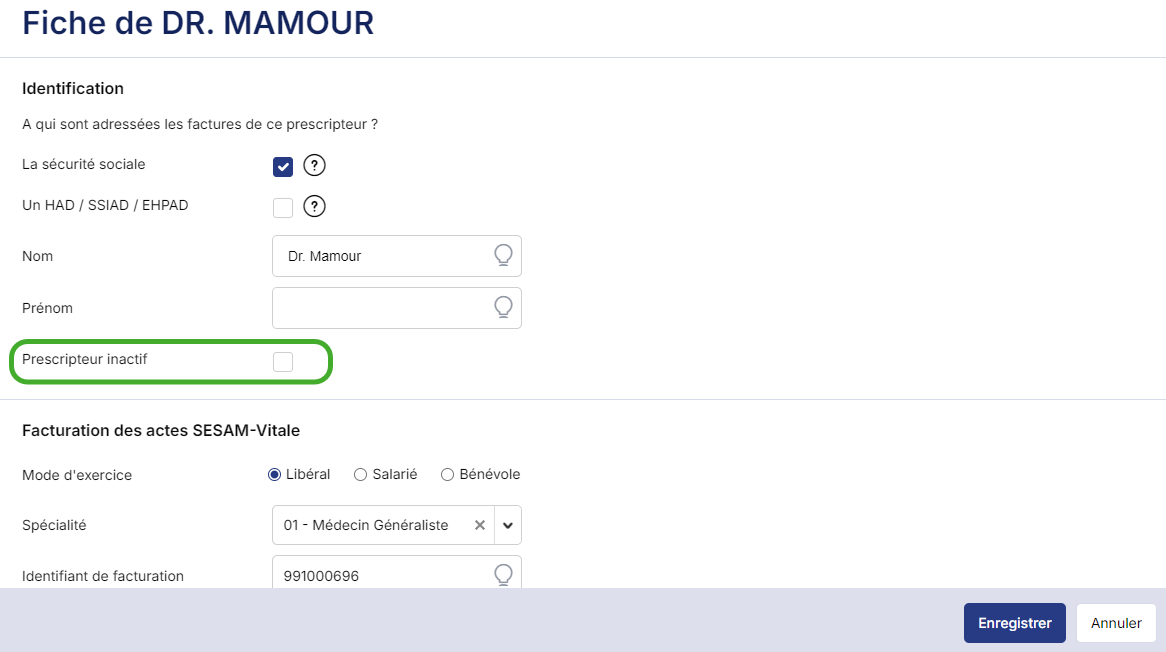
Task: Click the Prescripteur inactif label
Action: click(85, 359)
